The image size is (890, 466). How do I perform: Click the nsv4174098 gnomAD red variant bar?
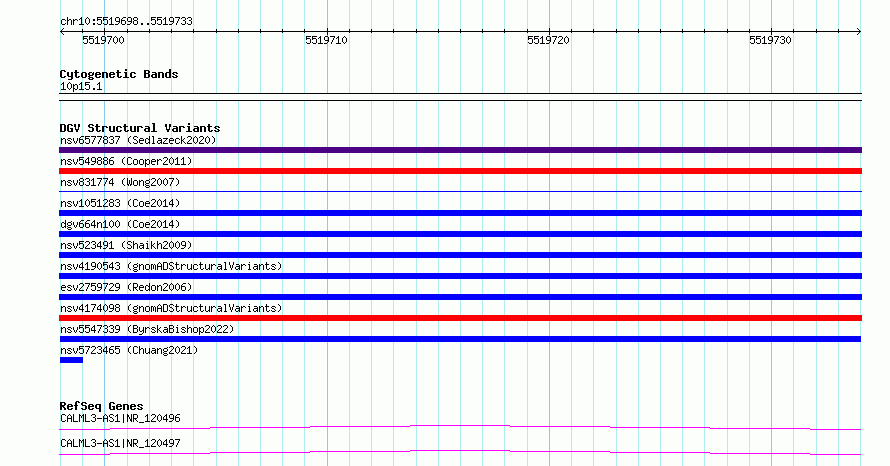click(460, 318)
